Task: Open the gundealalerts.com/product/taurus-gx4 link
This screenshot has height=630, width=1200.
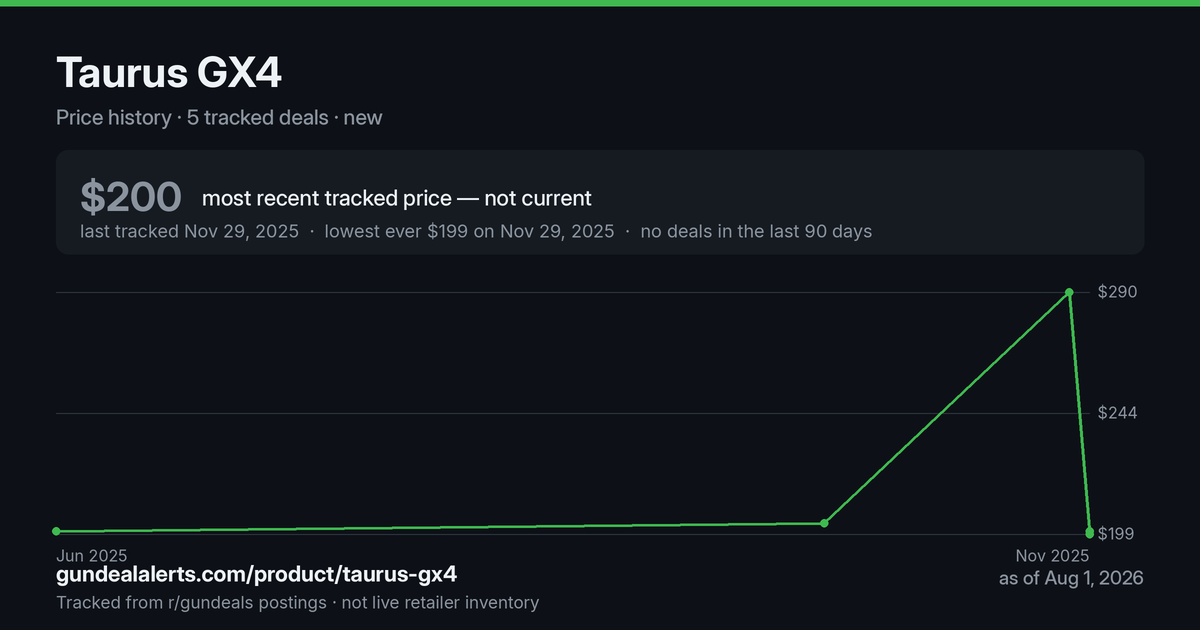Action: [257, 575]
